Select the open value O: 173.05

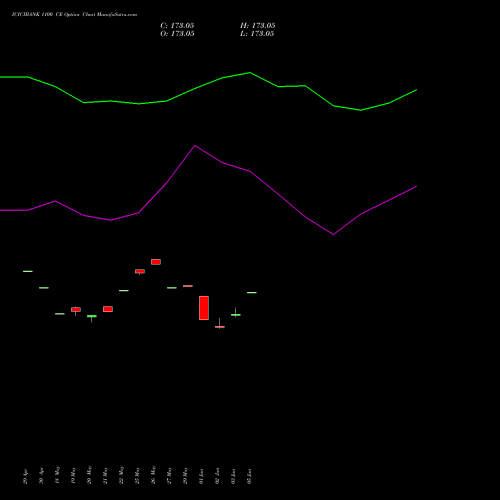pyautogui.click(x=177, y=34)
